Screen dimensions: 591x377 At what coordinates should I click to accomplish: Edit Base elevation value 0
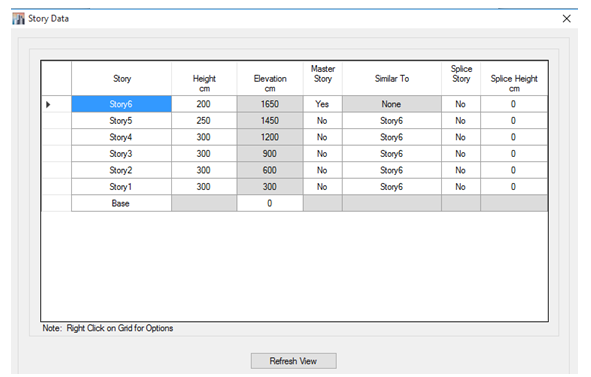click(x=270, y=203)
